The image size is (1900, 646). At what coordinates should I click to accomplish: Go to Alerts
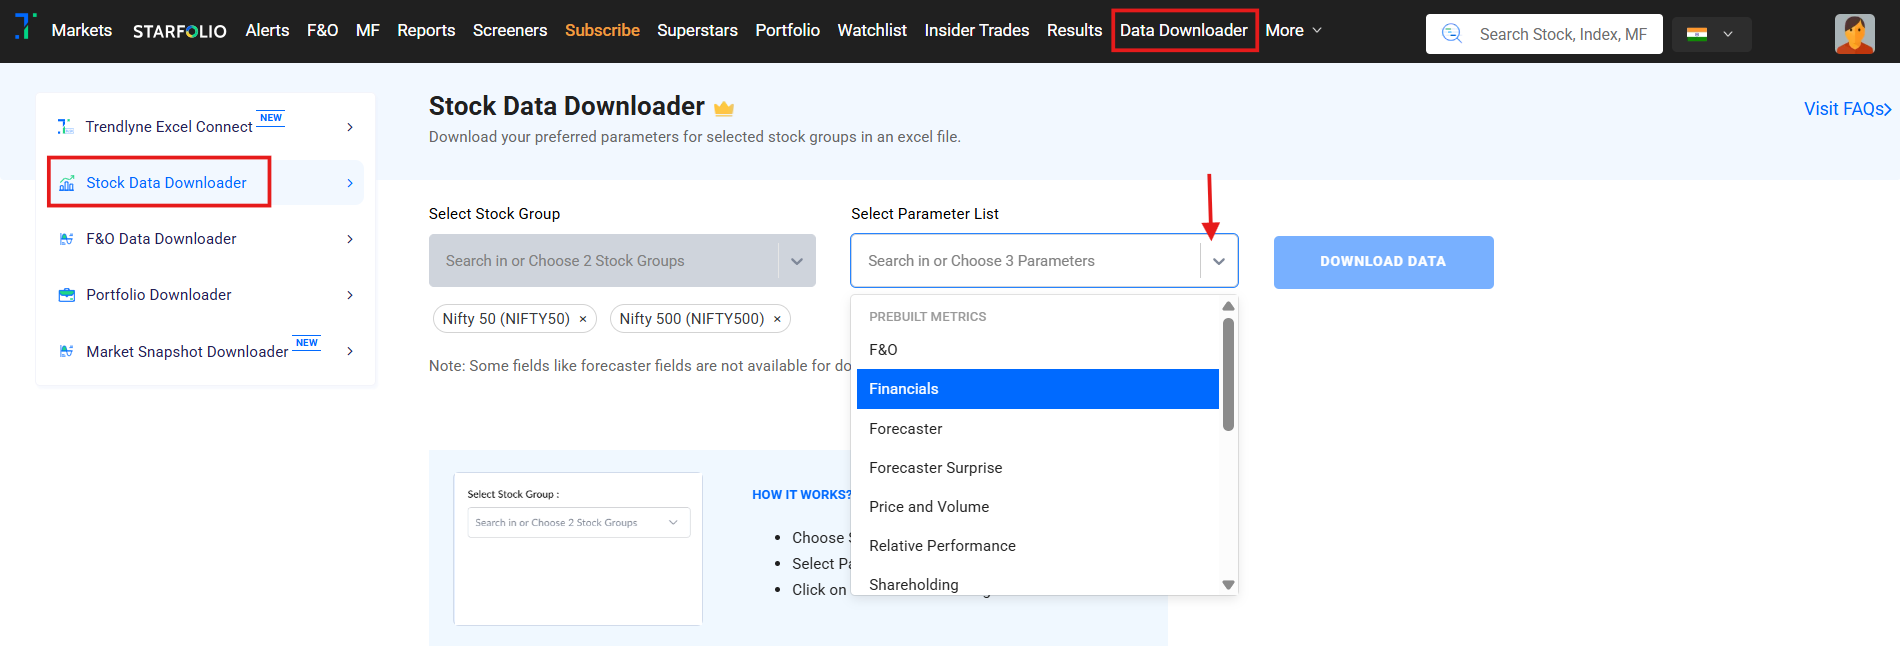coord(267,30)
